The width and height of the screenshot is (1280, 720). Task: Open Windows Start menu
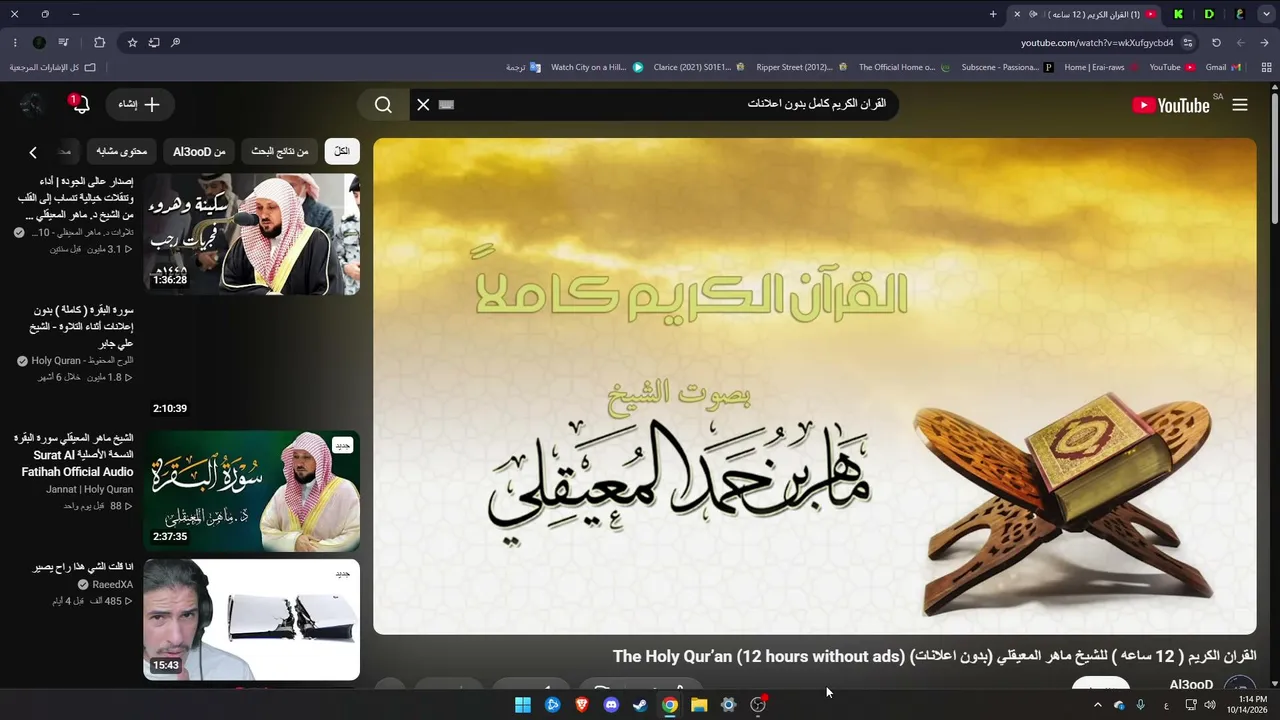523,705
